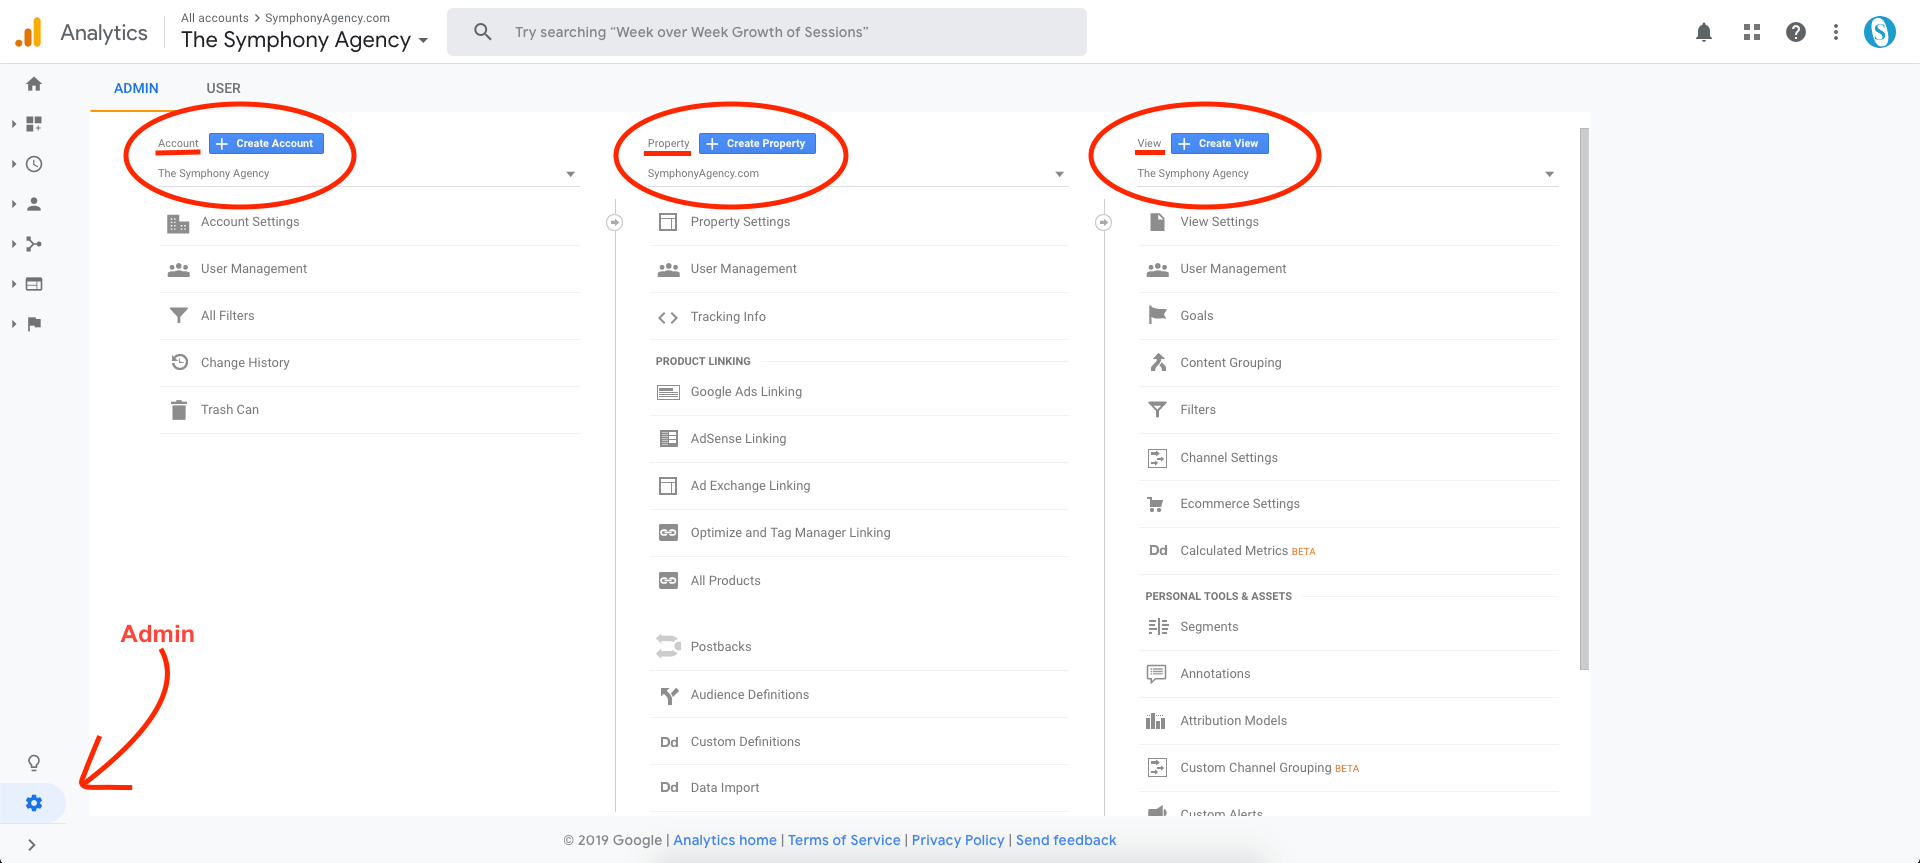Click the Create Property button
Image resolution: width=1920 pixels, height=863 pixels.
(757, 143)
